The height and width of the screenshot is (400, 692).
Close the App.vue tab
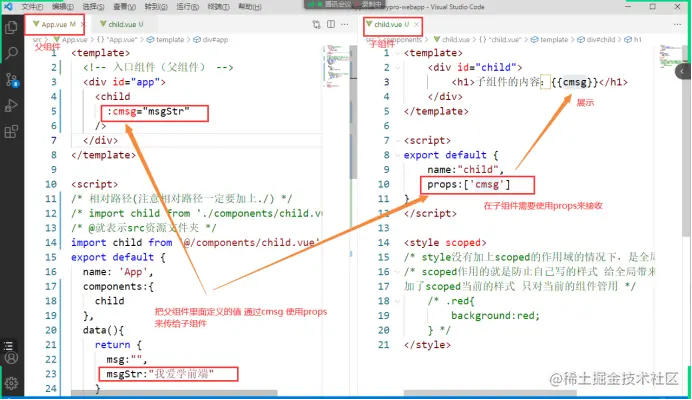[x=83, y=24]
